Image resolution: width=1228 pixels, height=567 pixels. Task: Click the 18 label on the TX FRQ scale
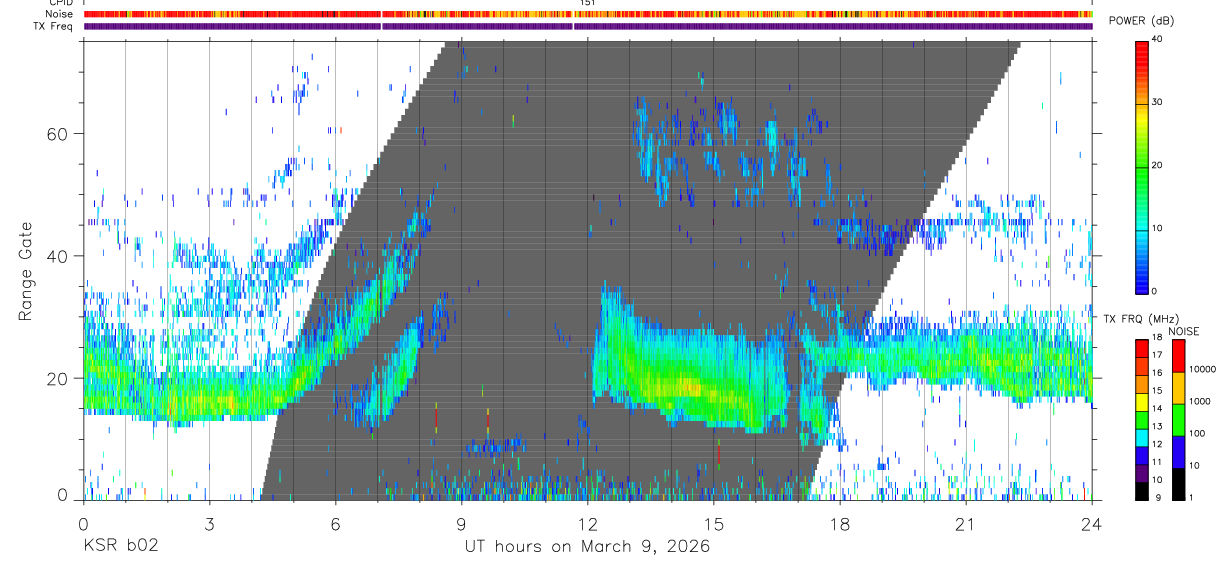coord(1157,338)
